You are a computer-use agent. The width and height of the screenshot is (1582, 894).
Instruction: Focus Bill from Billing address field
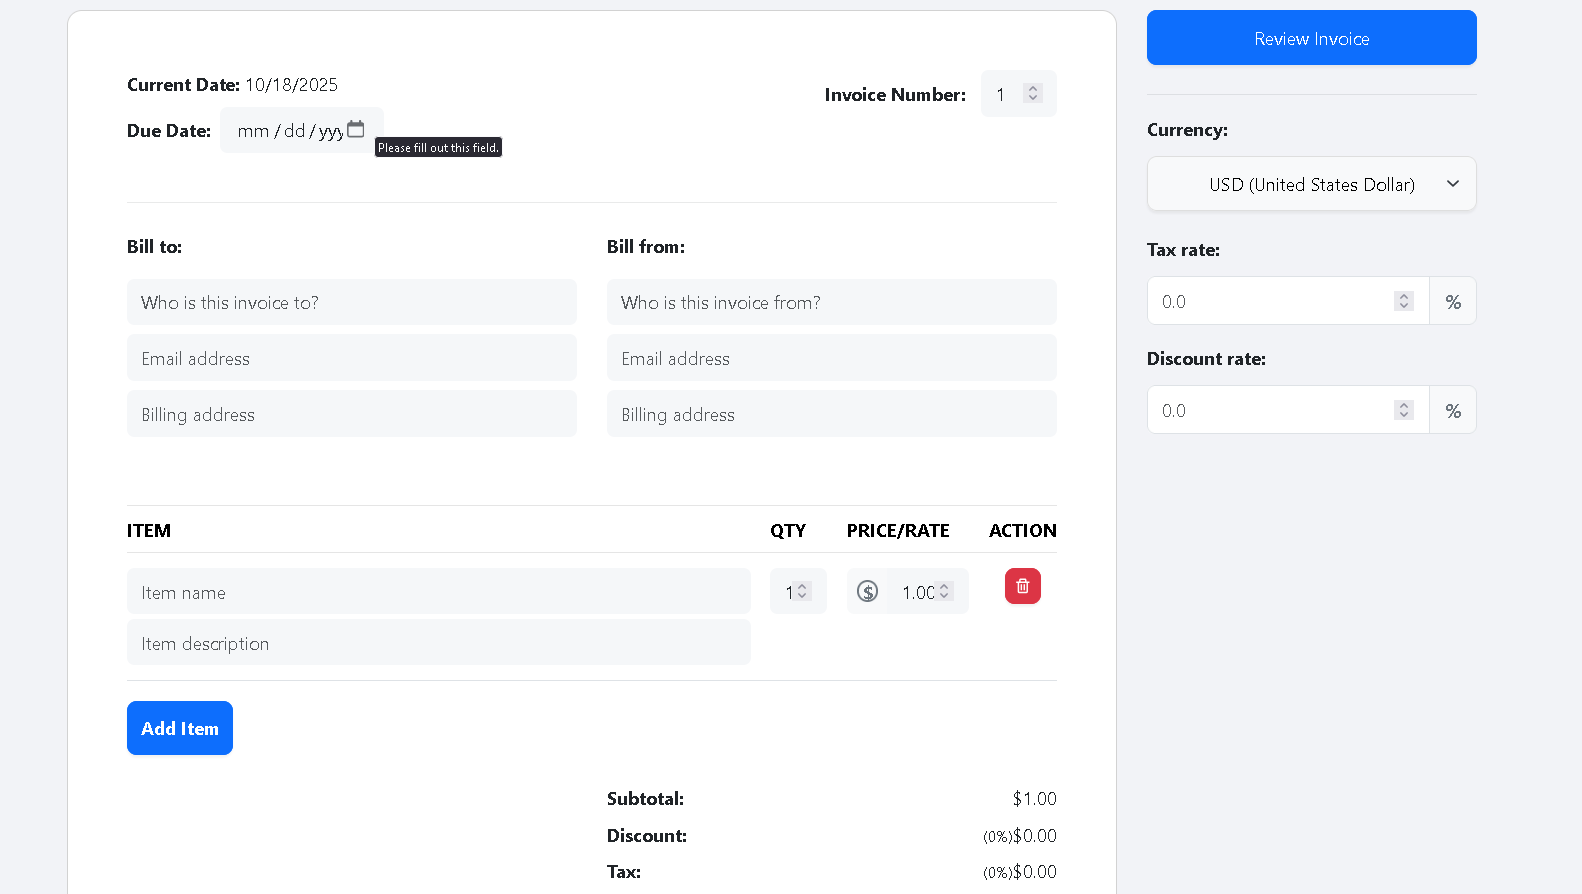[x=832, y=414]
